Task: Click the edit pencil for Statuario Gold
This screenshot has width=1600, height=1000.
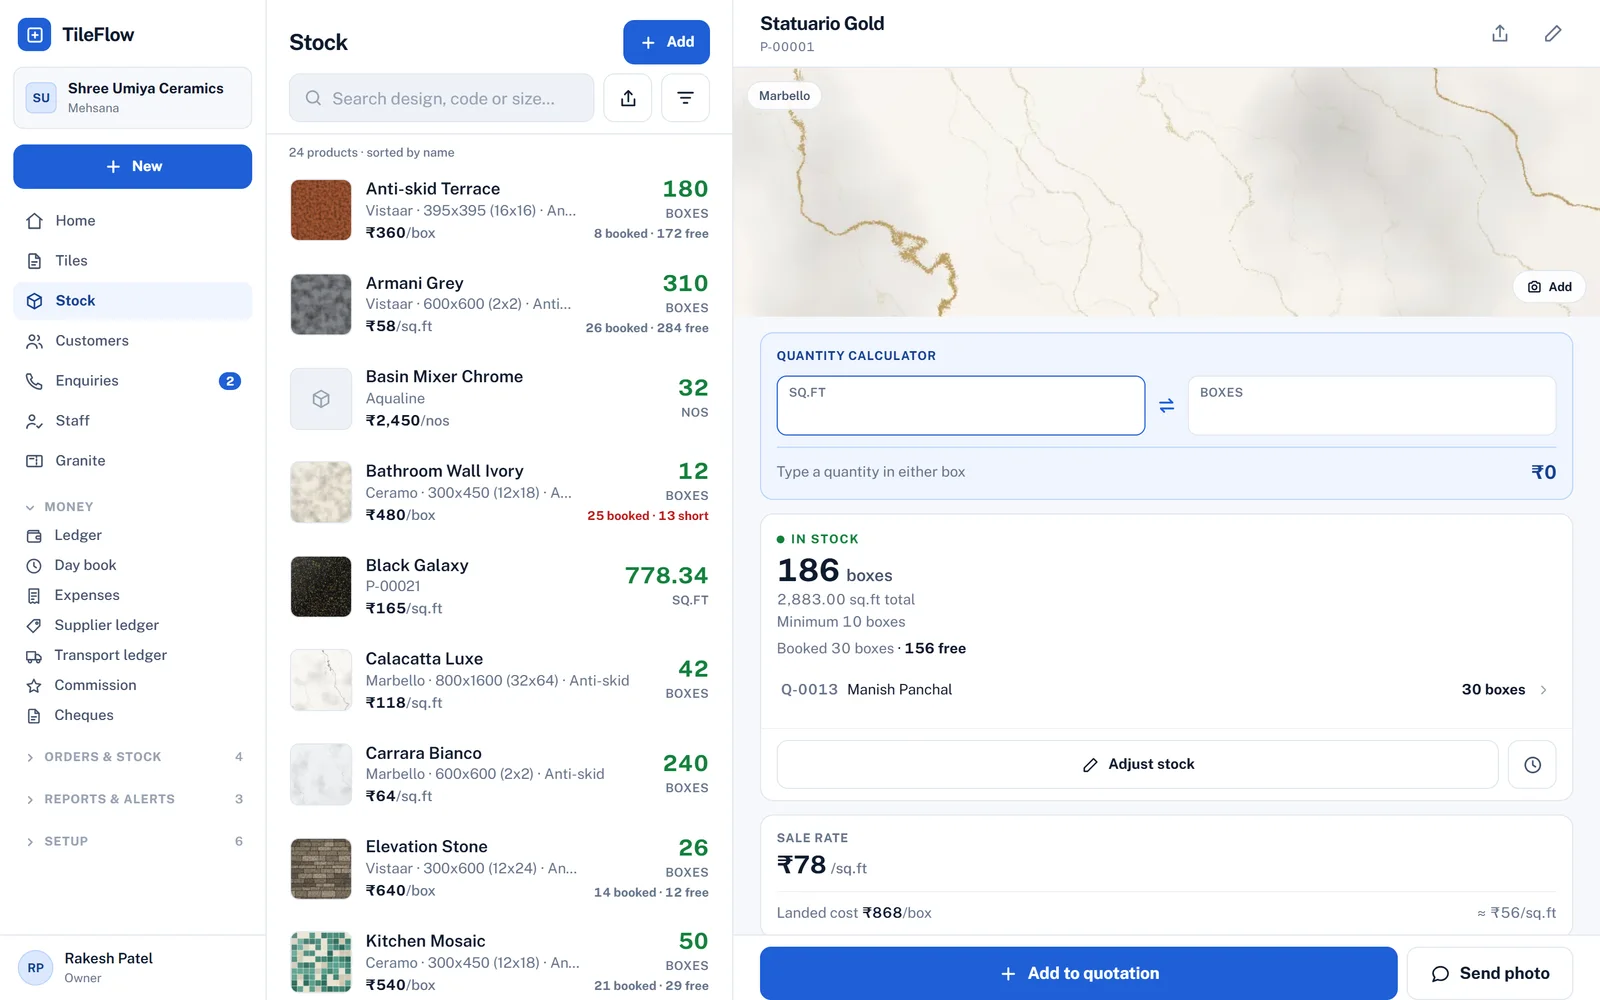Action: click(1553, 34)
